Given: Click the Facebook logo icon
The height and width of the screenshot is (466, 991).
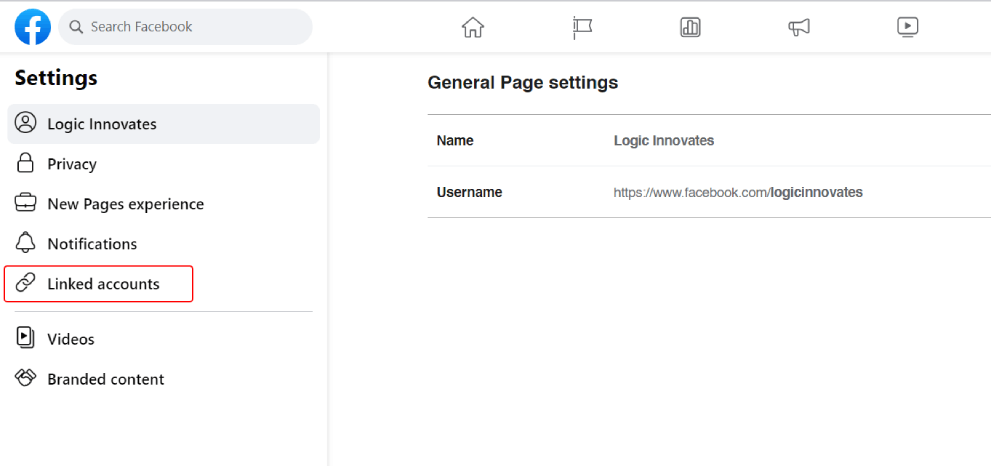Looking at the screenshot, I should click(x=33, y=27).
